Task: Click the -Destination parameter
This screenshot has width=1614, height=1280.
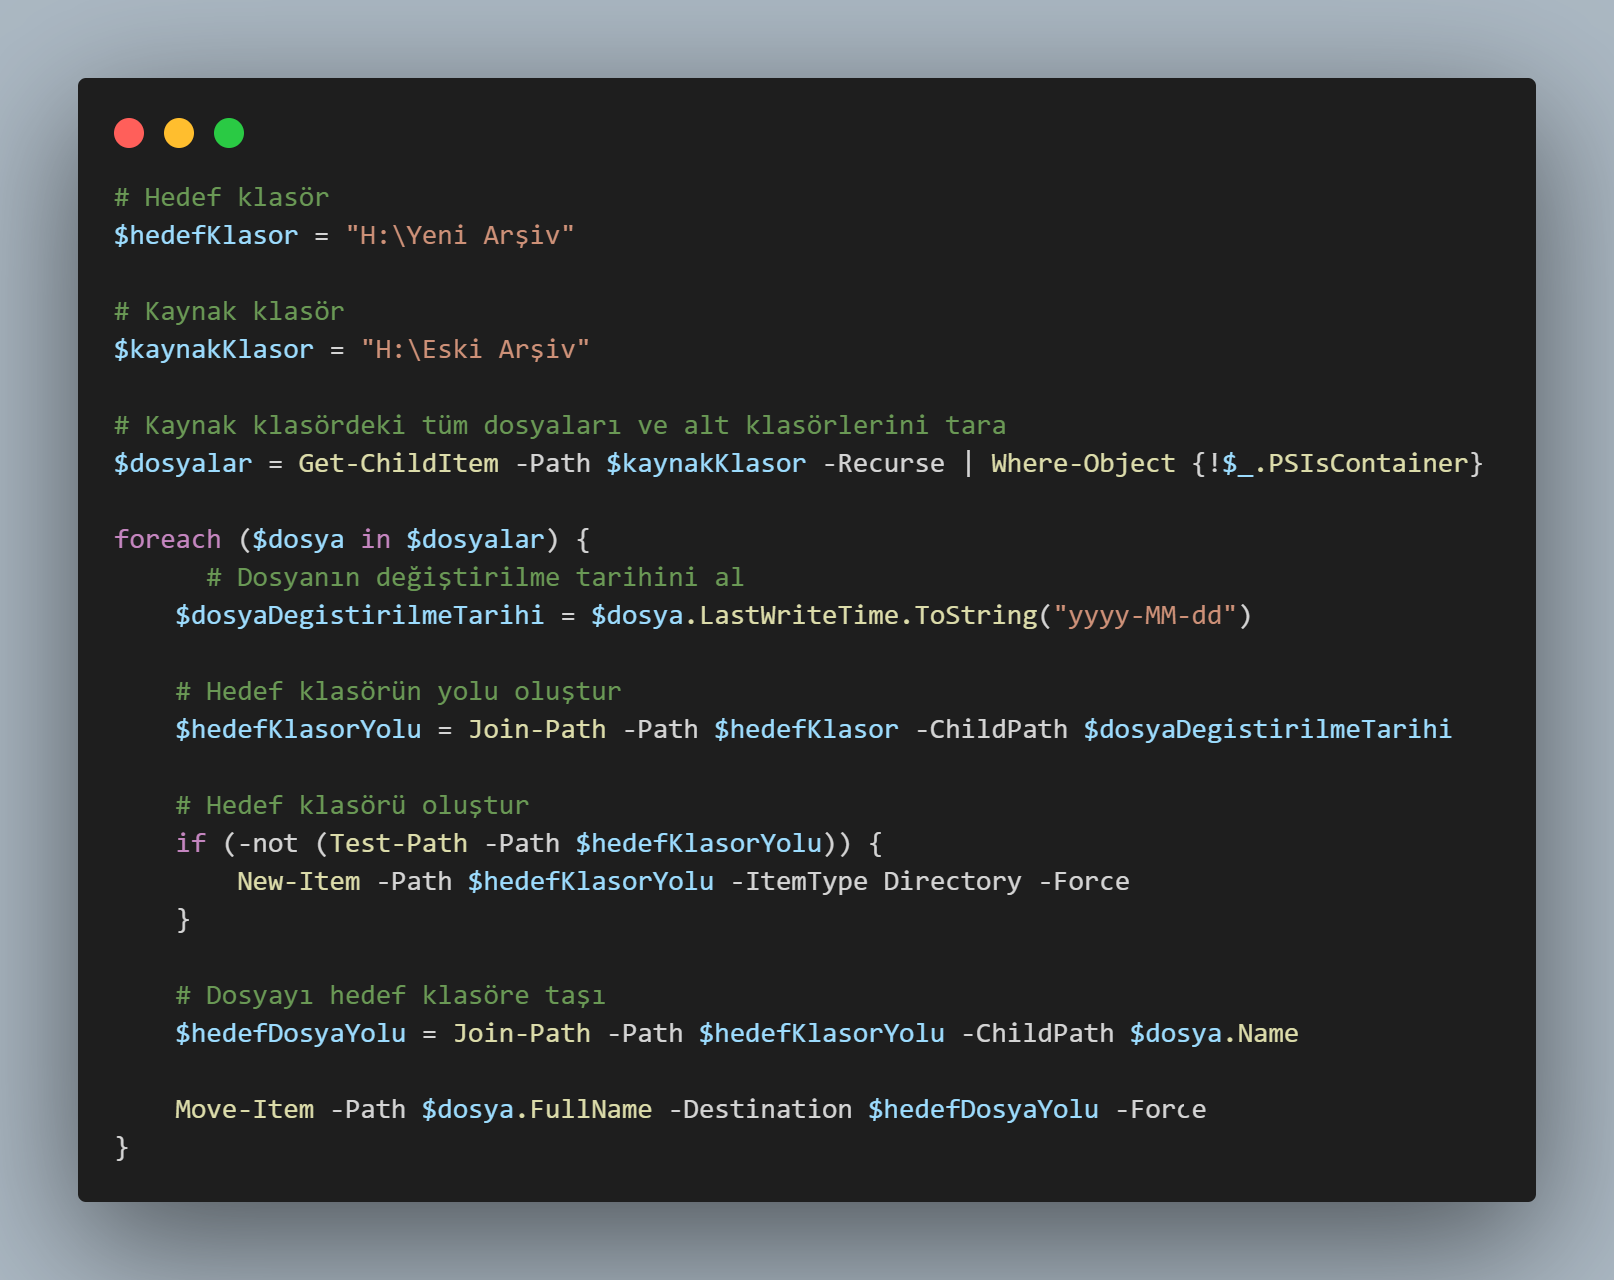Action: click(760, 1109)
